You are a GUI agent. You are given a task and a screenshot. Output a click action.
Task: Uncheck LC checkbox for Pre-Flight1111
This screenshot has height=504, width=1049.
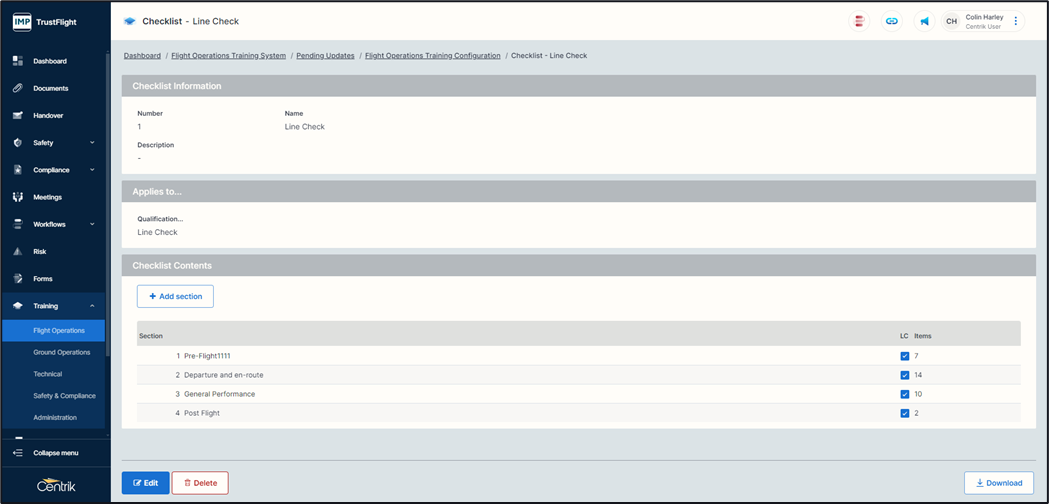coord(905,356)
